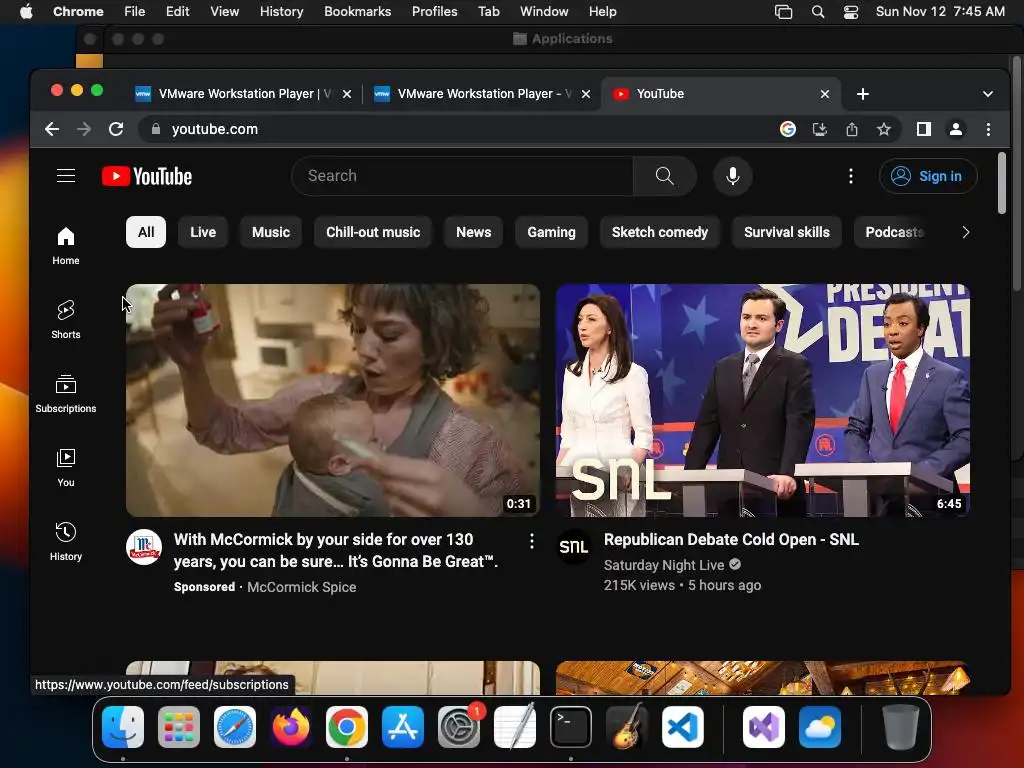Click Chrome forward arrow
This screenshot has height=768, width=1024.
point(84,129)
